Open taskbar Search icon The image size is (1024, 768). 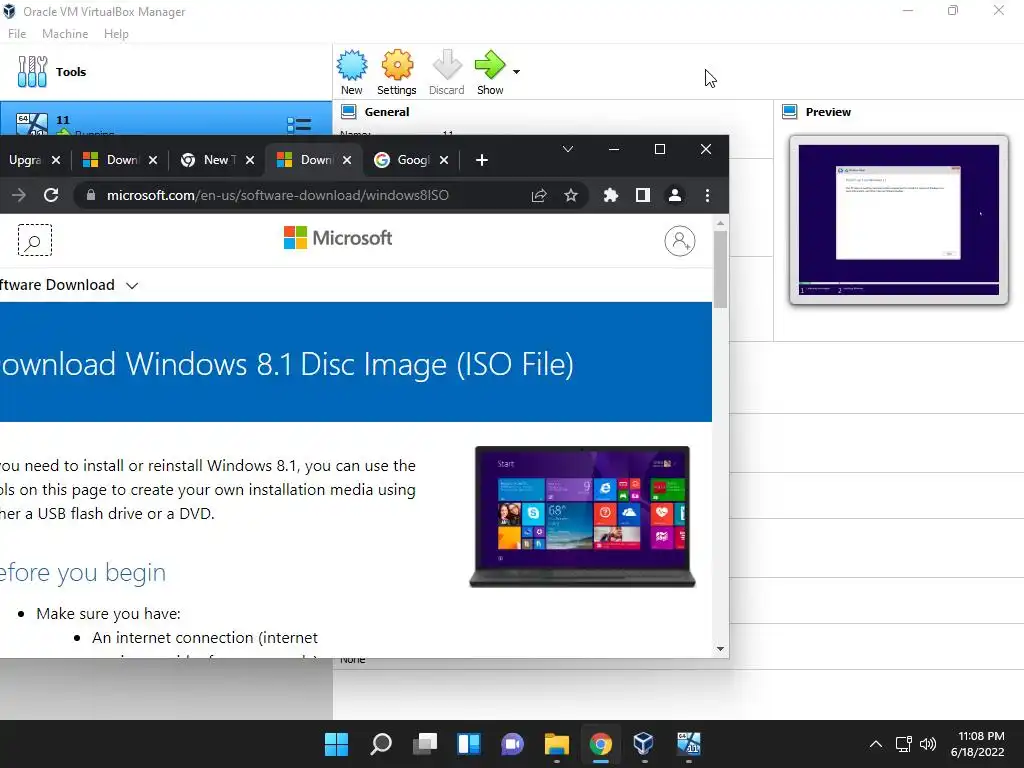381,744
